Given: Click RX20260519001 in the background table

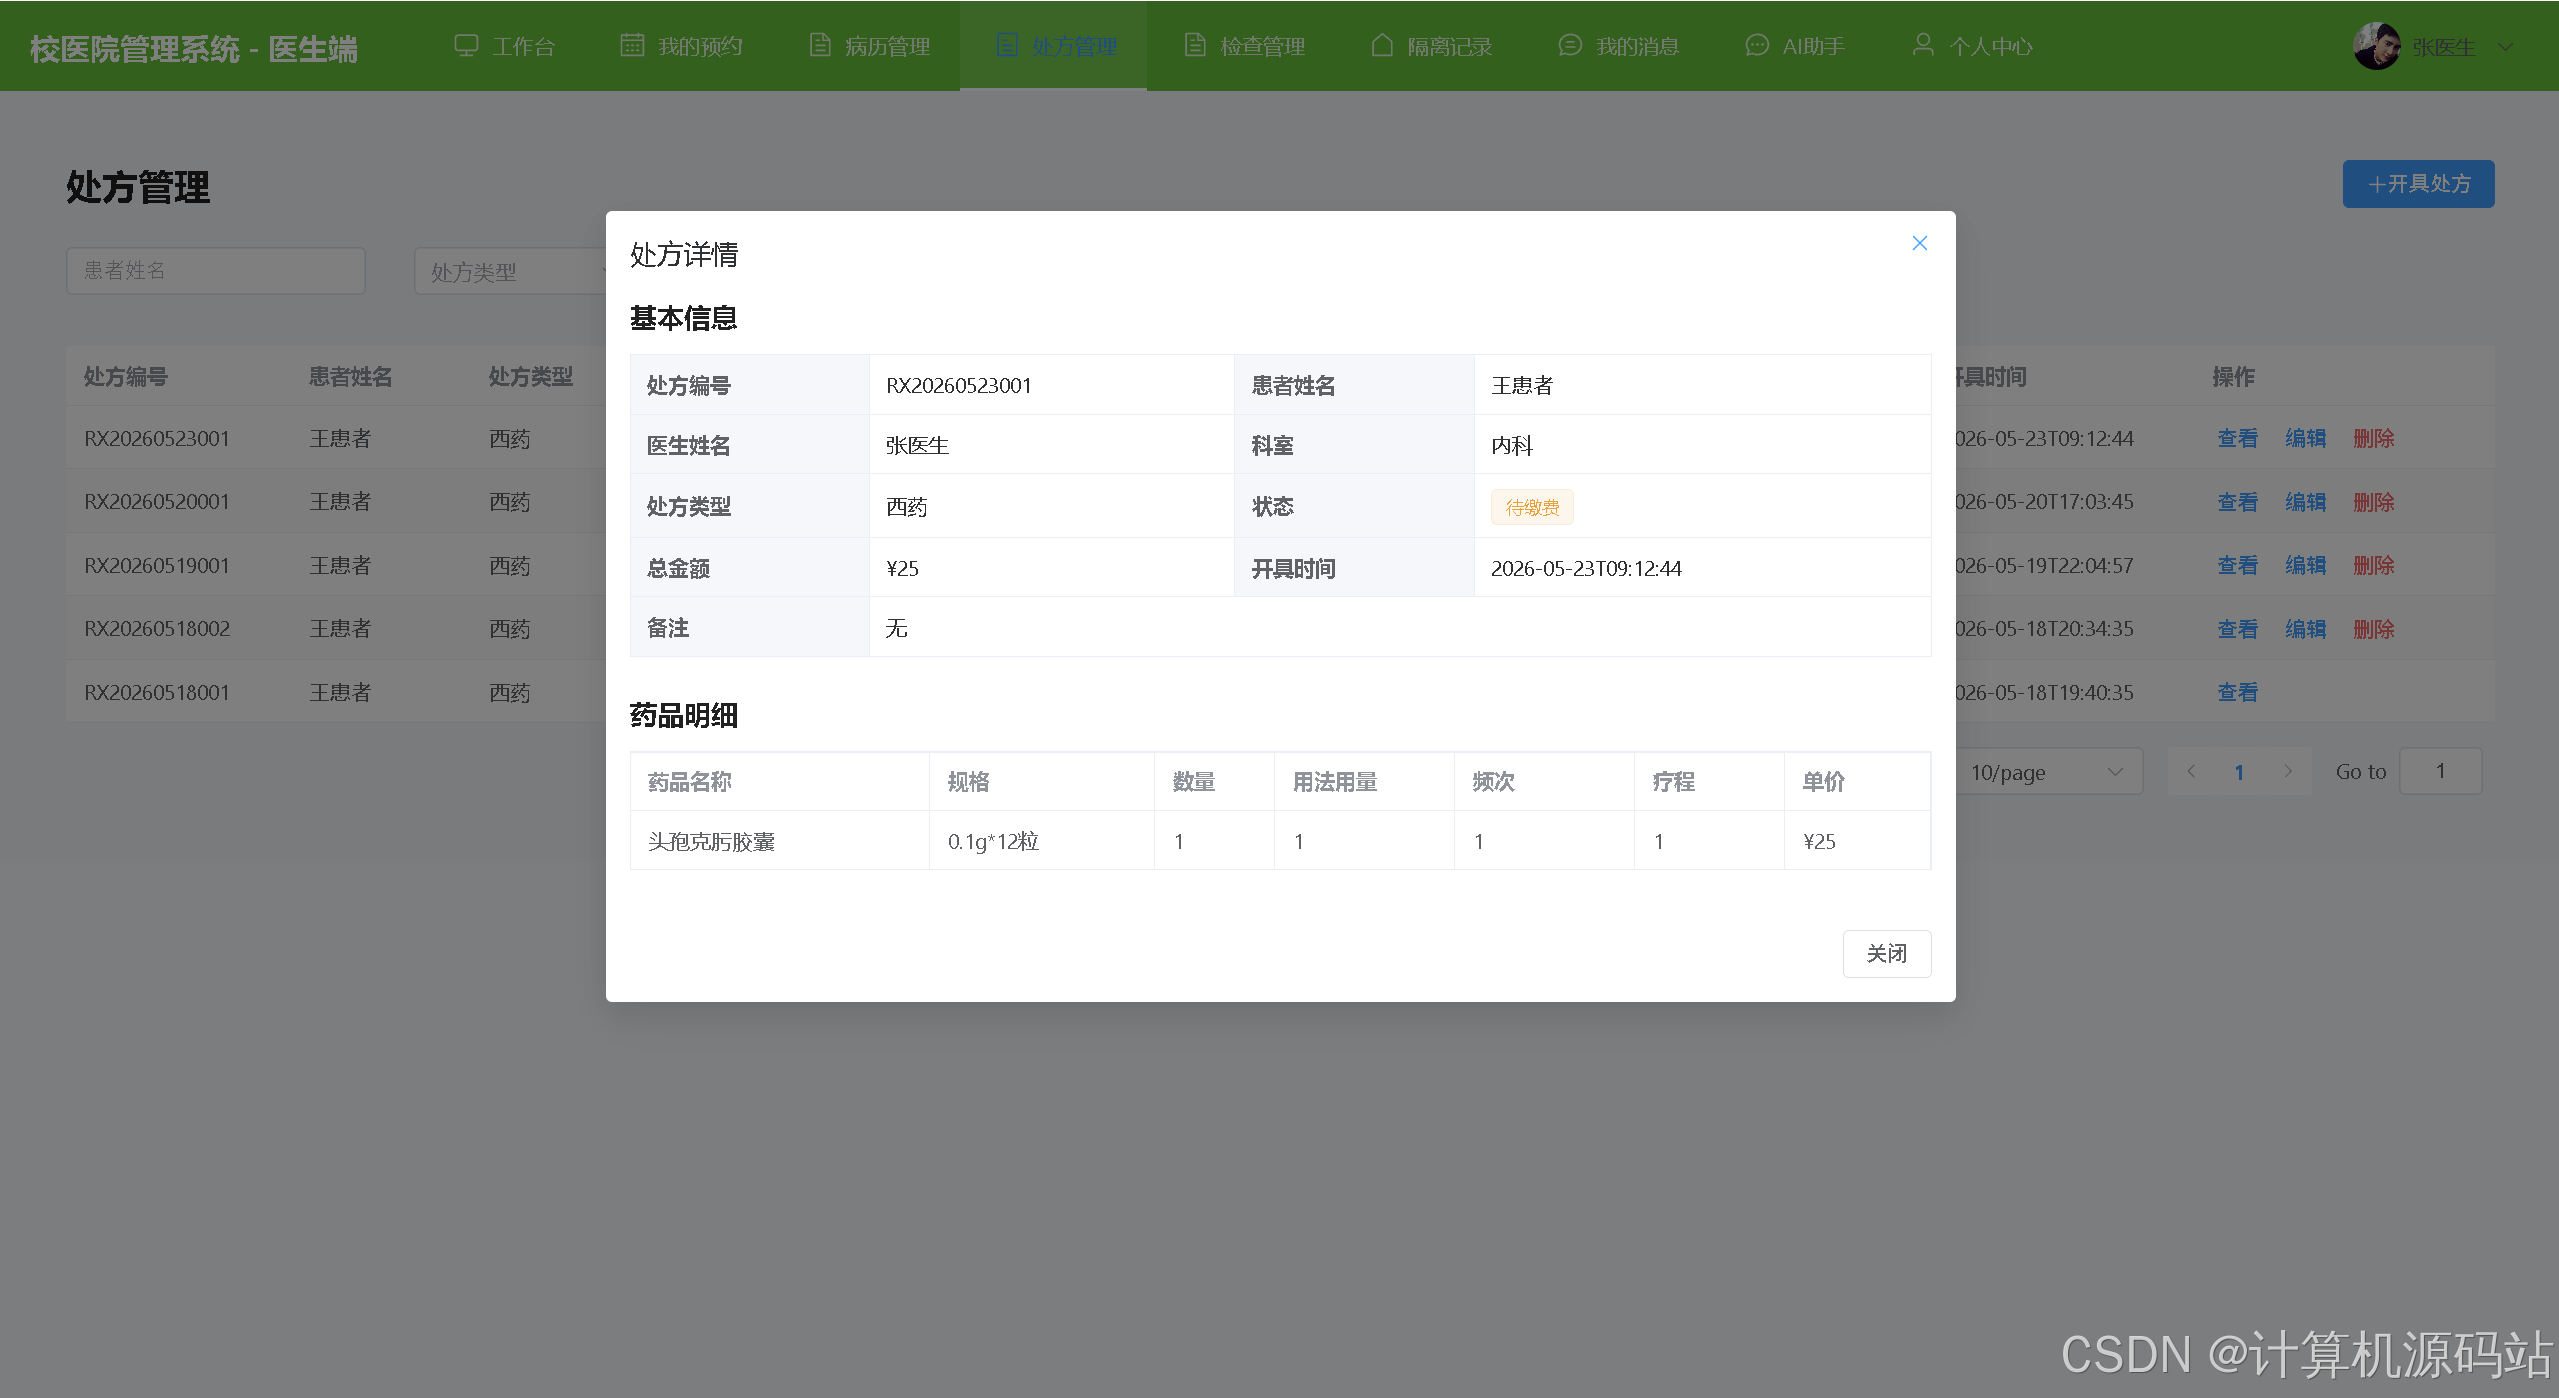Looking at the screenshot, I should click(x=157, y=565).
